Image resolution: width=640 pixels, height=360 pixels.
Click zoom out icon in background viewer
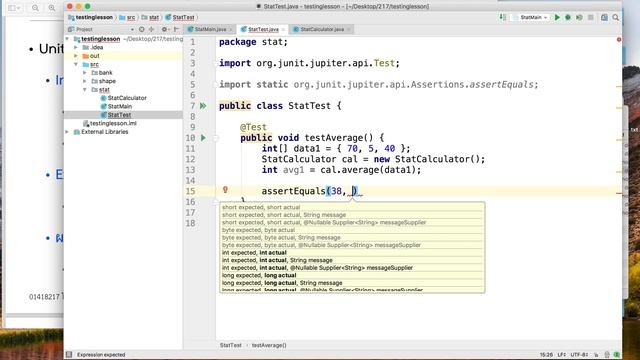(x=36, y=8)
